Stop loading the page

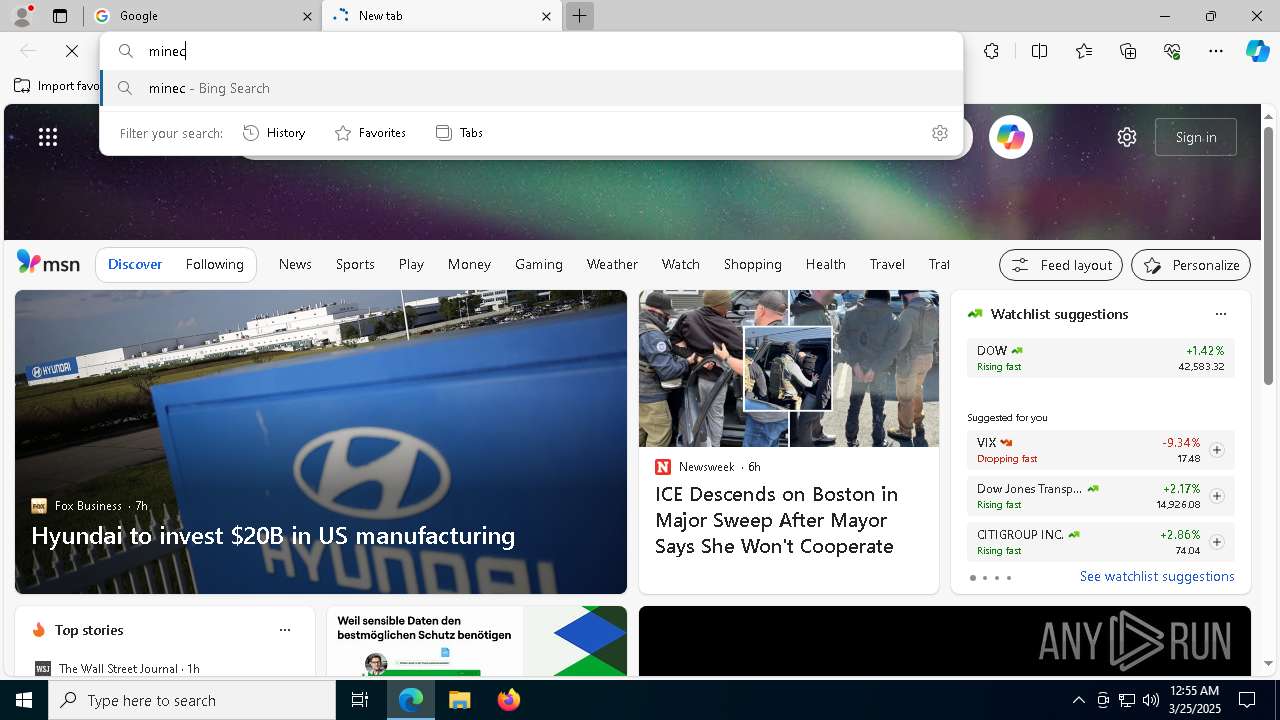tap(72, 51)
